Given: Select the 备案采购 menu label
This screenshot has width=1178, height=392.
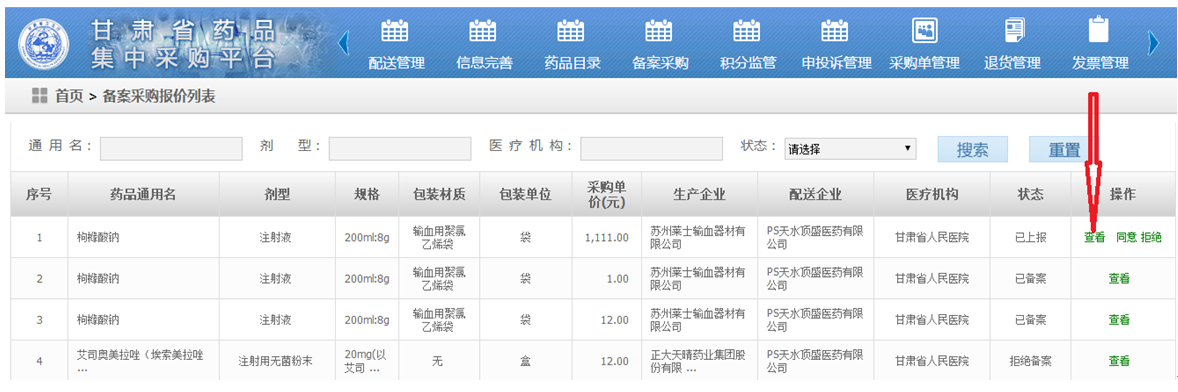Looking at the screenshot, I should pos(660,63).
